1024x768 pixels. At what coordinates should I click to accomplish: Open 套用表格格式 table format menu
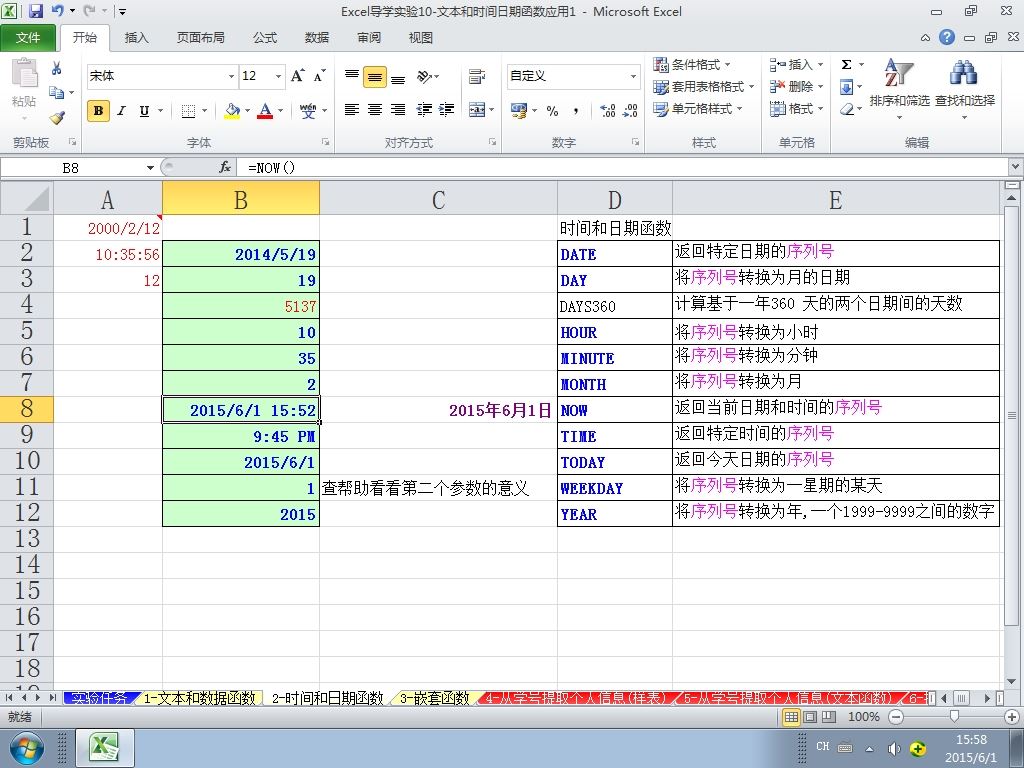click(x=704, y=87)
